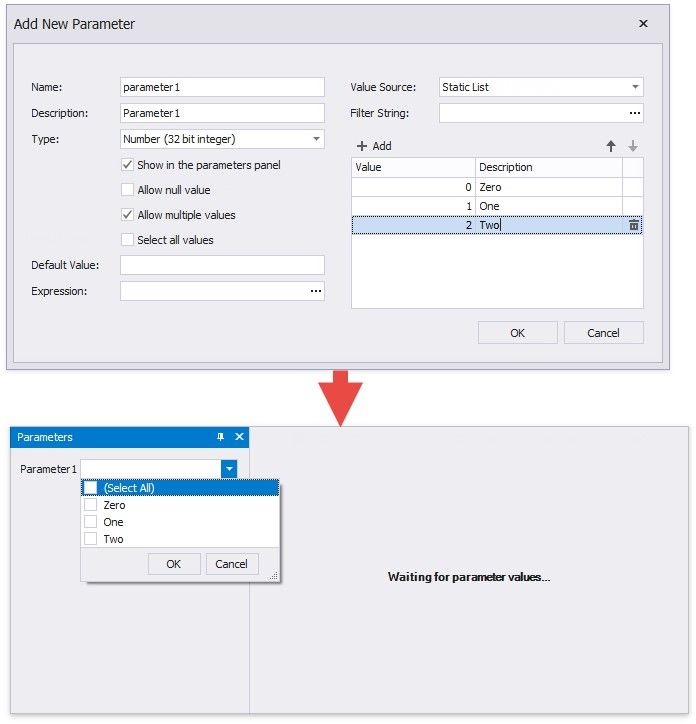Expand the Type dropdown
This screenshot has width=696, height=724.
point(316,139)
